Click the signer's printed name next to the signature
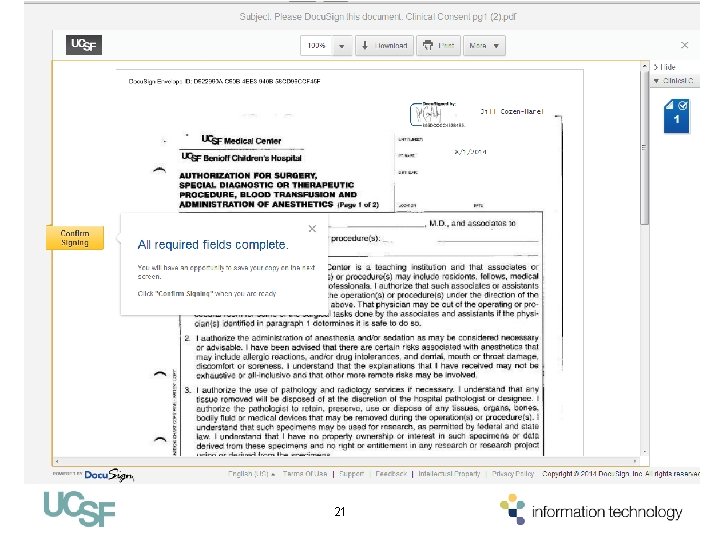Screen dimensions: 720x540 coord(512,112)
